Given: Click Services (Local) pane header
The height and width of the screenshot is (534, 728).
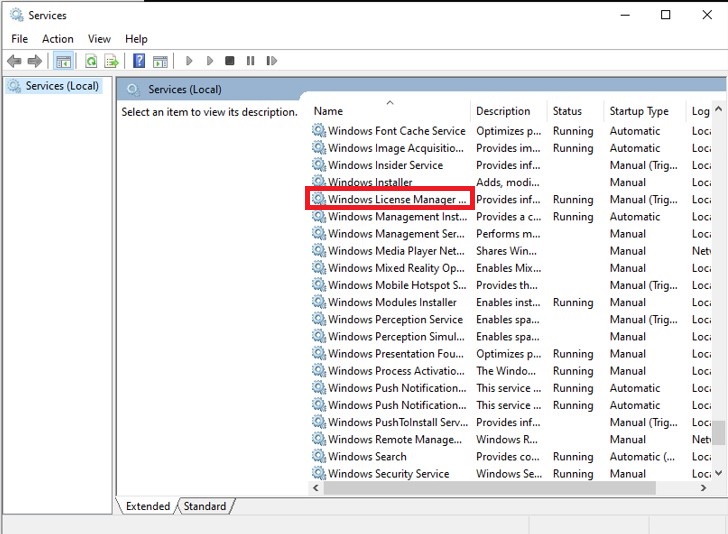Looking at the screenshot, I should click(x=185, y=90).
